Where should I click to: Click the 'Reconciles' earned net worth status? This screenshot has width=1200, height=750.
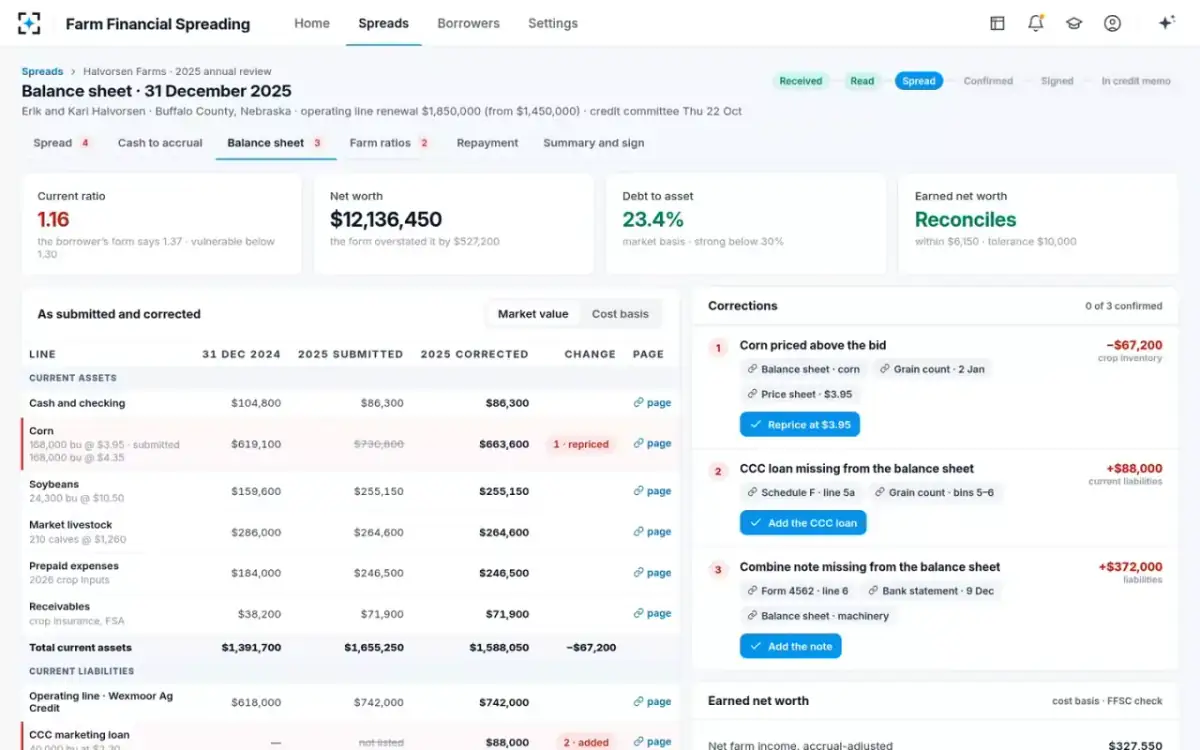[965, 220]
